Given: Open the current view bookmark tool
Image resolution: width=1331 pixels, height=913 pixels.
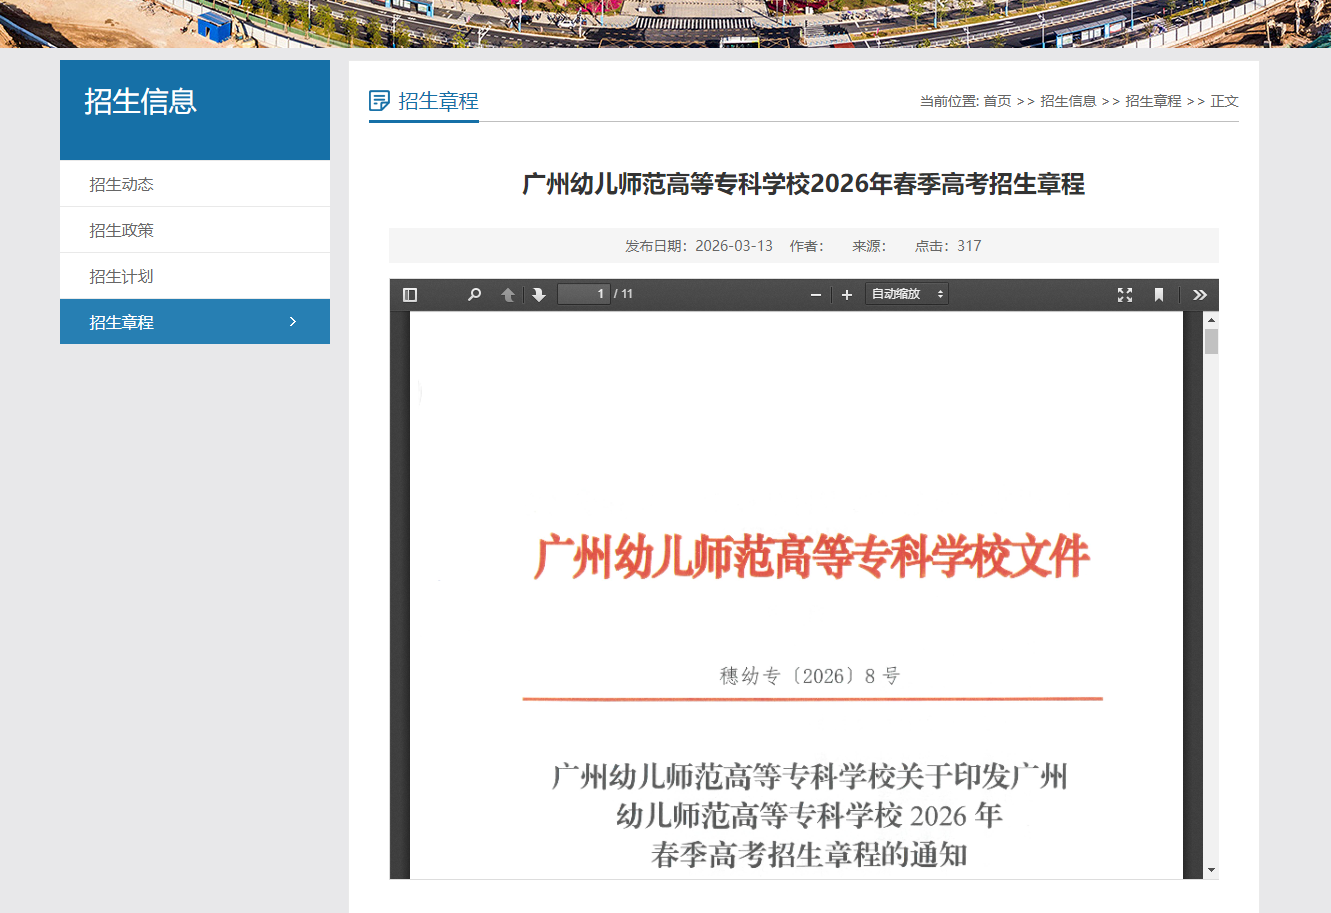Looking at the screenshot, I should (1158, 294).
